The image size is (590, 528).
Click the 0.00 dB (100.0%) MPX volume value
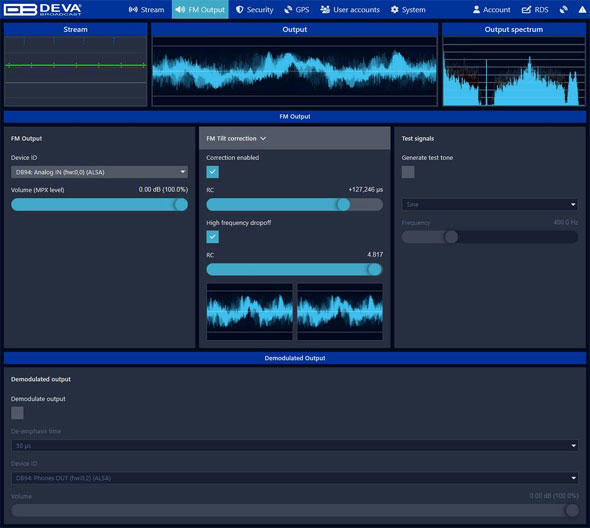(x=163, y=190)
